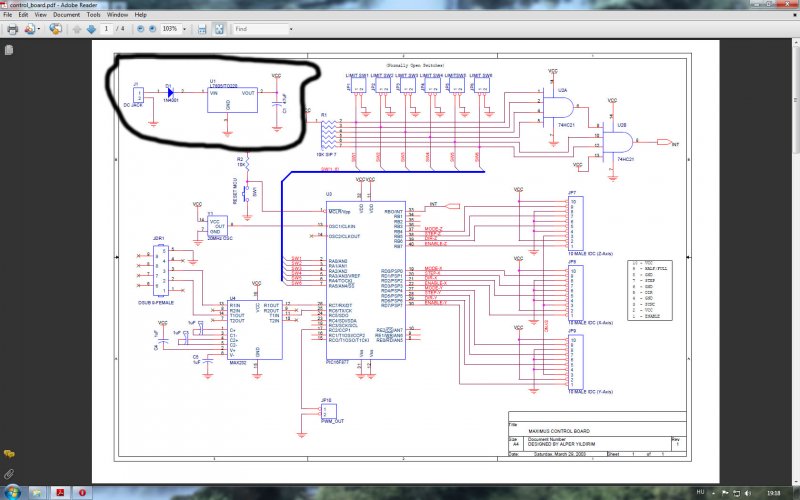Show hidden tray icons arrow
Viewport: 800px width, 500px height.
coord(714,493)
